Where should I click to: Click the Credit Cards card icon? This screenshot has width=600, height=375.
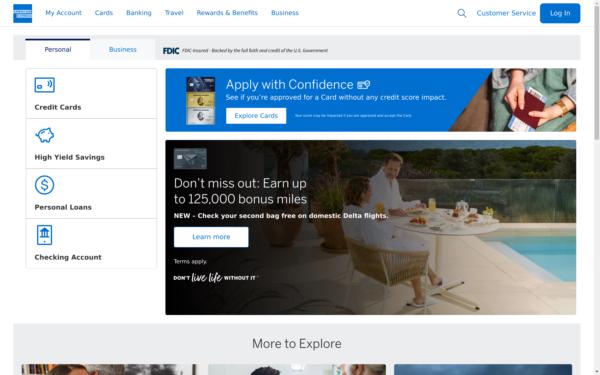pos(44,85)
